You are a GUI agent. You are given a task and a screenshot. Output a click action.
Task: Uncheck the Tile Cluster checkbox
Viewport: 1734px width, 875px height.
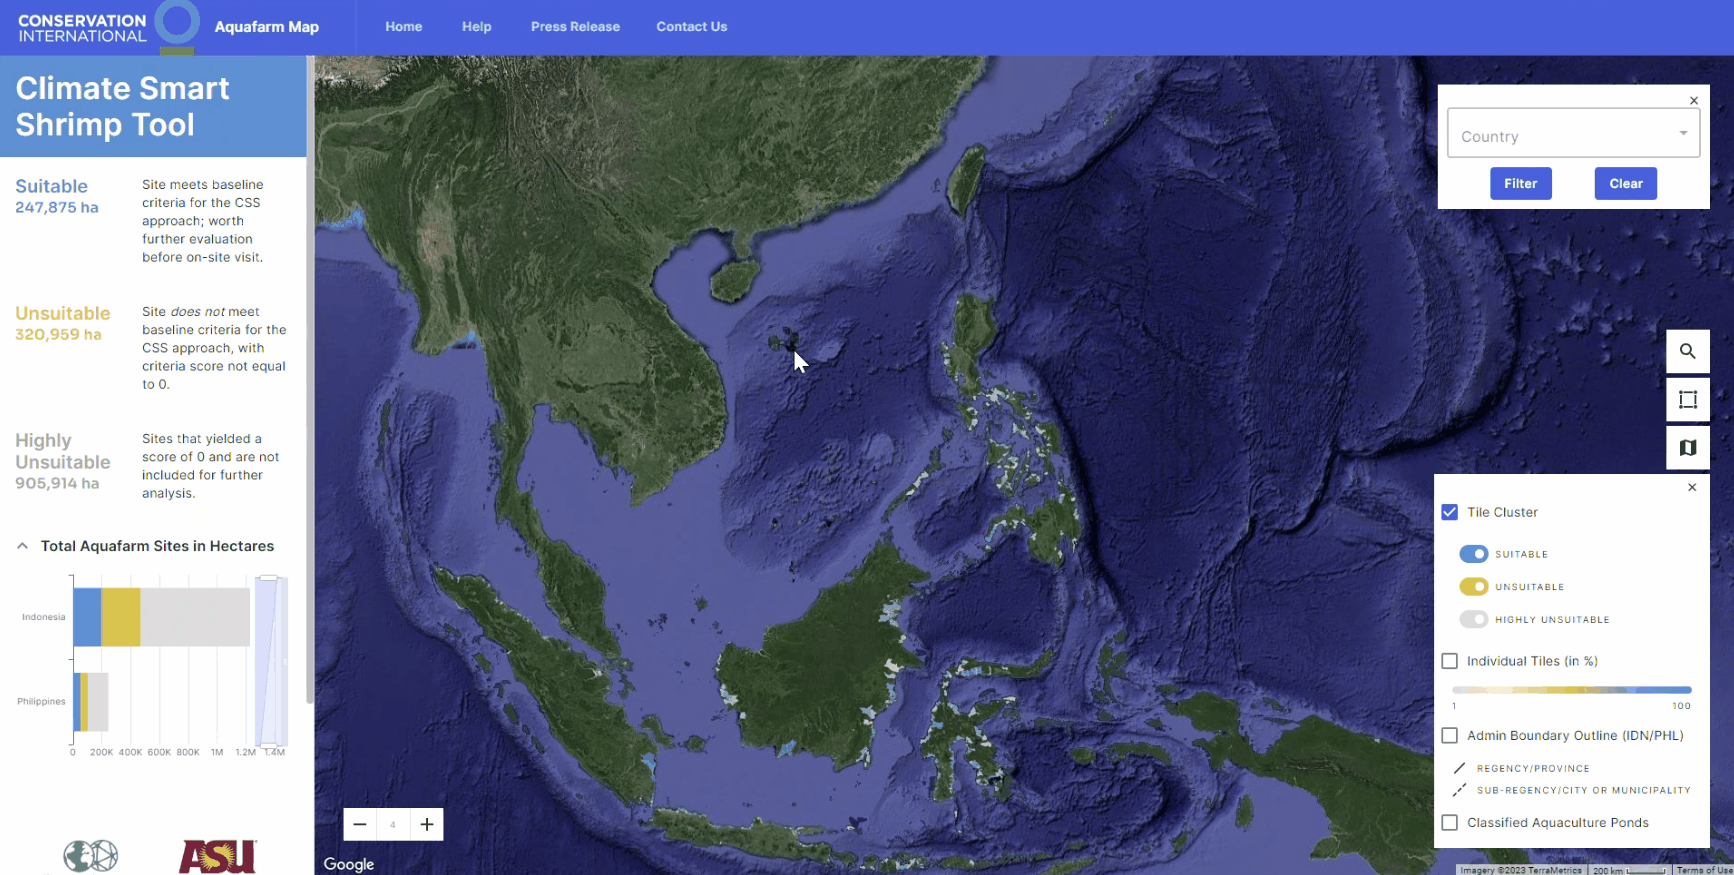1449,512
